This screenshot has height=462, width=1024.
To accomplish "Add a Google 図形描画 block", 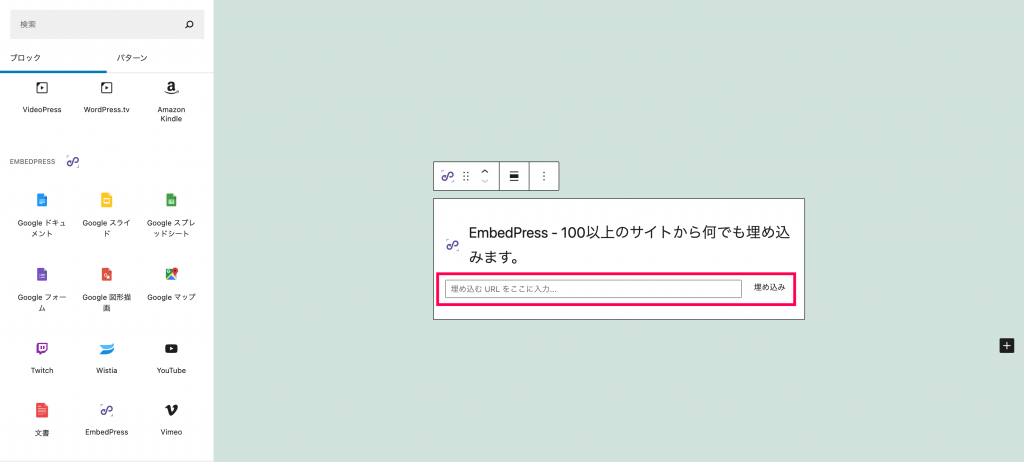I will pos(106,290).
